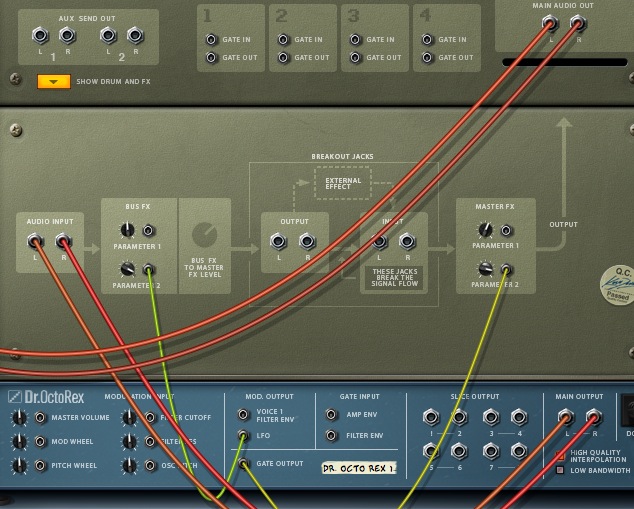The height and width of the screenshot is (509, 634).
Task: Select channel 1 Gate In jack
Action: click(211, 39)
